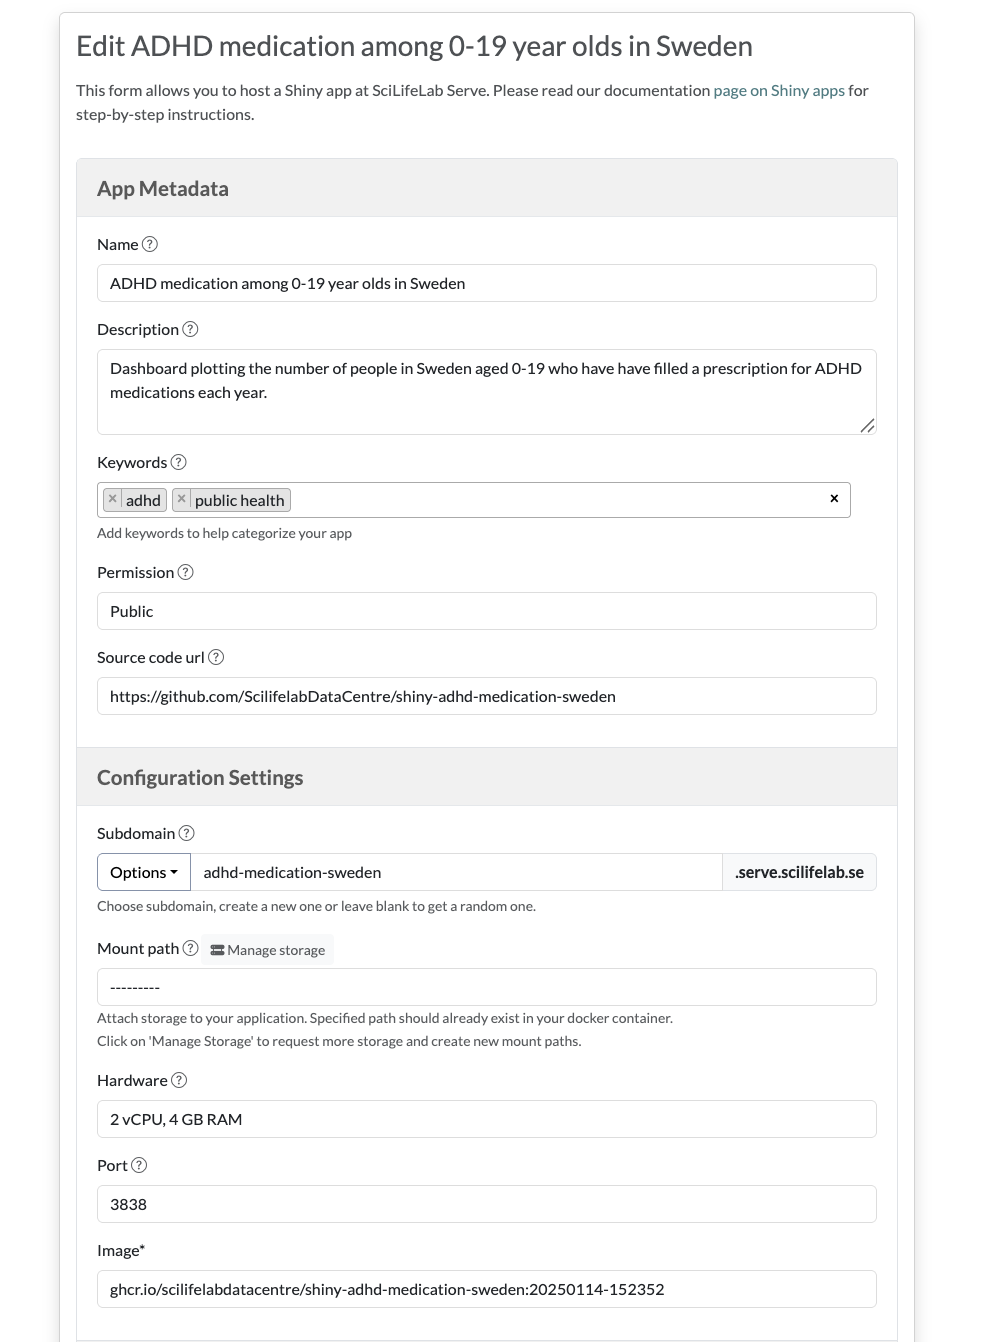This screenshot has height=1342, width=982.
Task: Click the Source code url help icon
Action: point(216,657)
